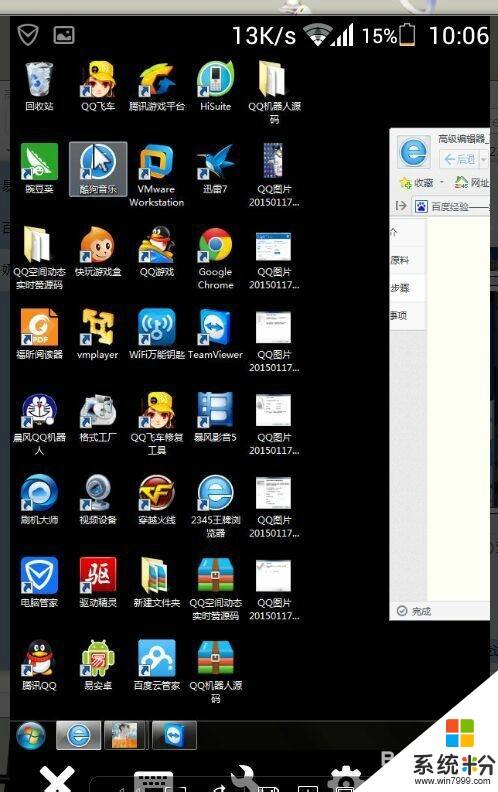Launch 快玩游戏盒 shortcut
Viewport: 498px width, 792px height.
click(x=98, y=252)
